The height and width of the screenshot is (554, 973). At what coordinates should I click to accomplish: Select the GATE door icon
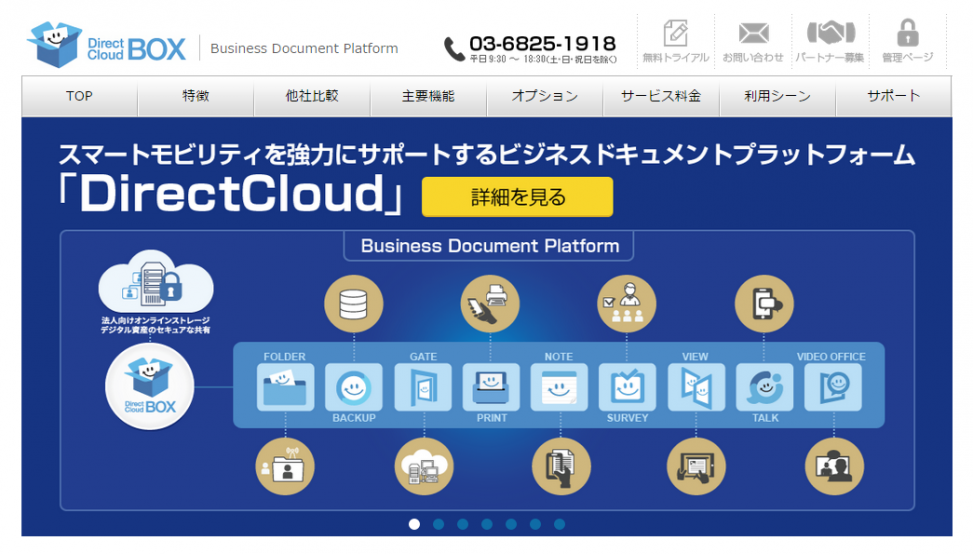pyautogui.click(x=423, y=387)
